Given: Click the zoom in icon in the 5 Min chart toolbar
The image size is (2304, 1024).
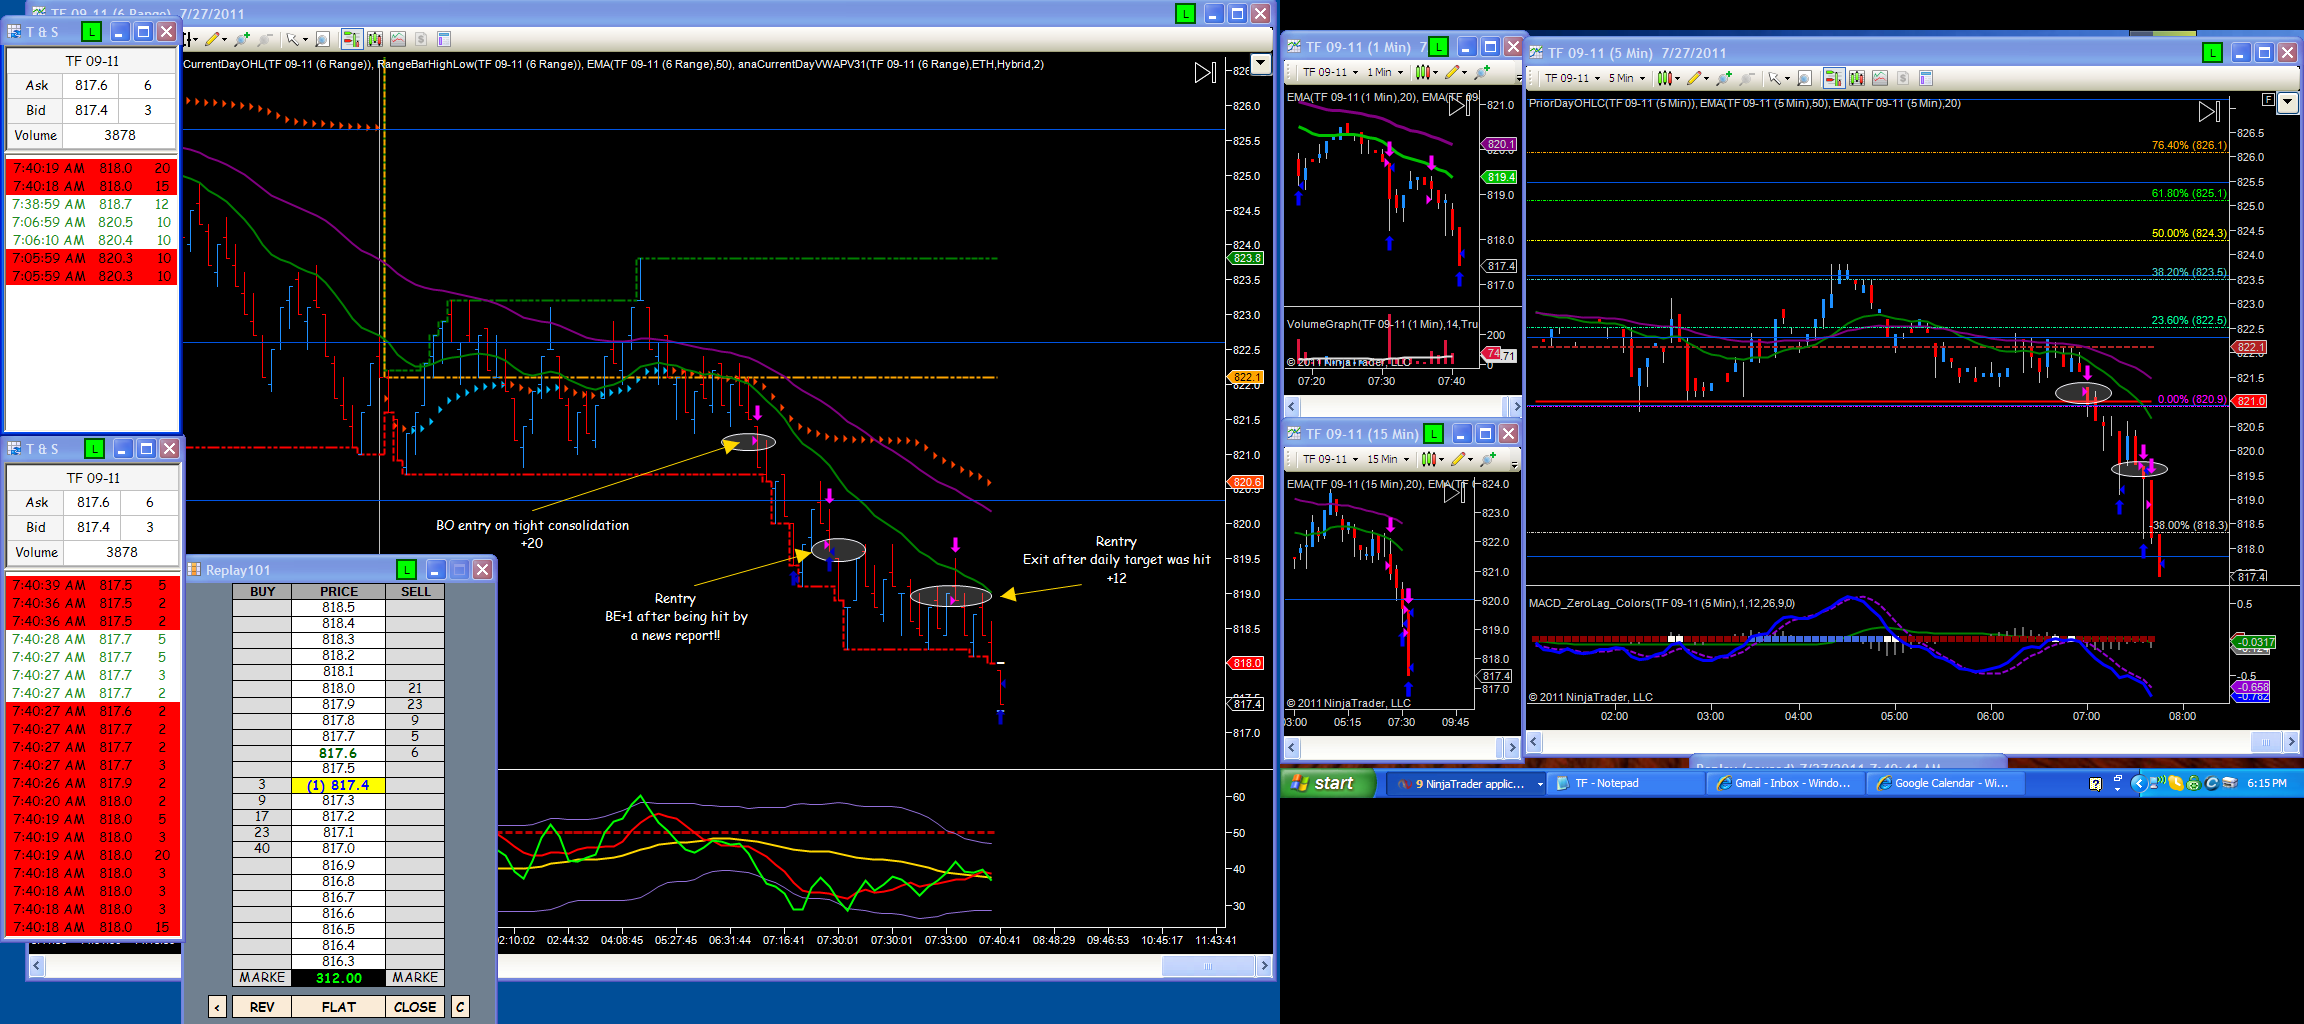Looking at the screenshot, I should click(1723, 78).
